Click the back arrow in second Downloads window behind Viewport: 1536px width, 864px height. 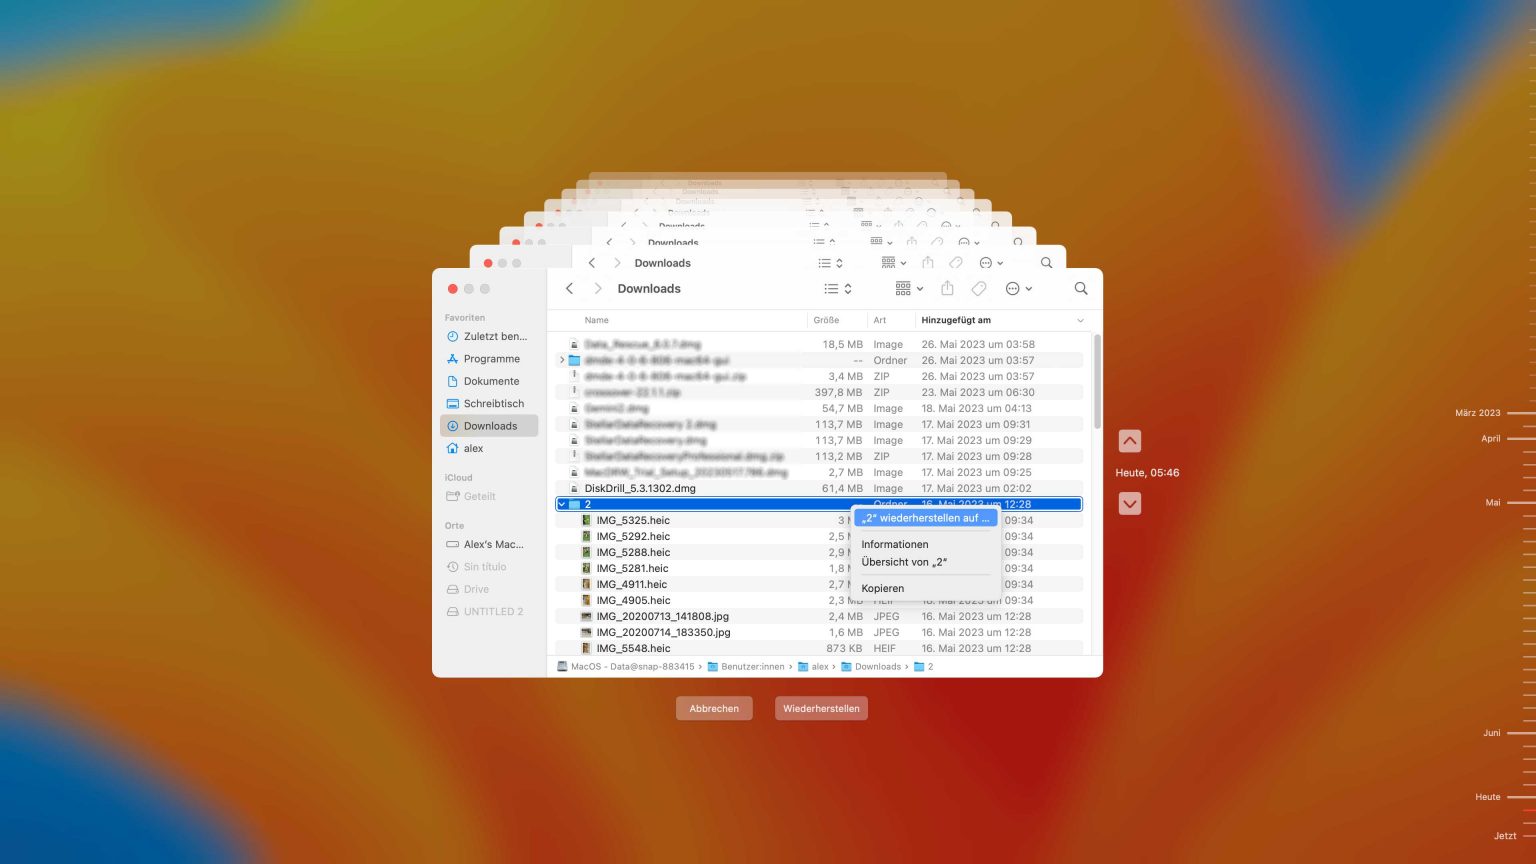pyautogui.click(x=592, y=263)
